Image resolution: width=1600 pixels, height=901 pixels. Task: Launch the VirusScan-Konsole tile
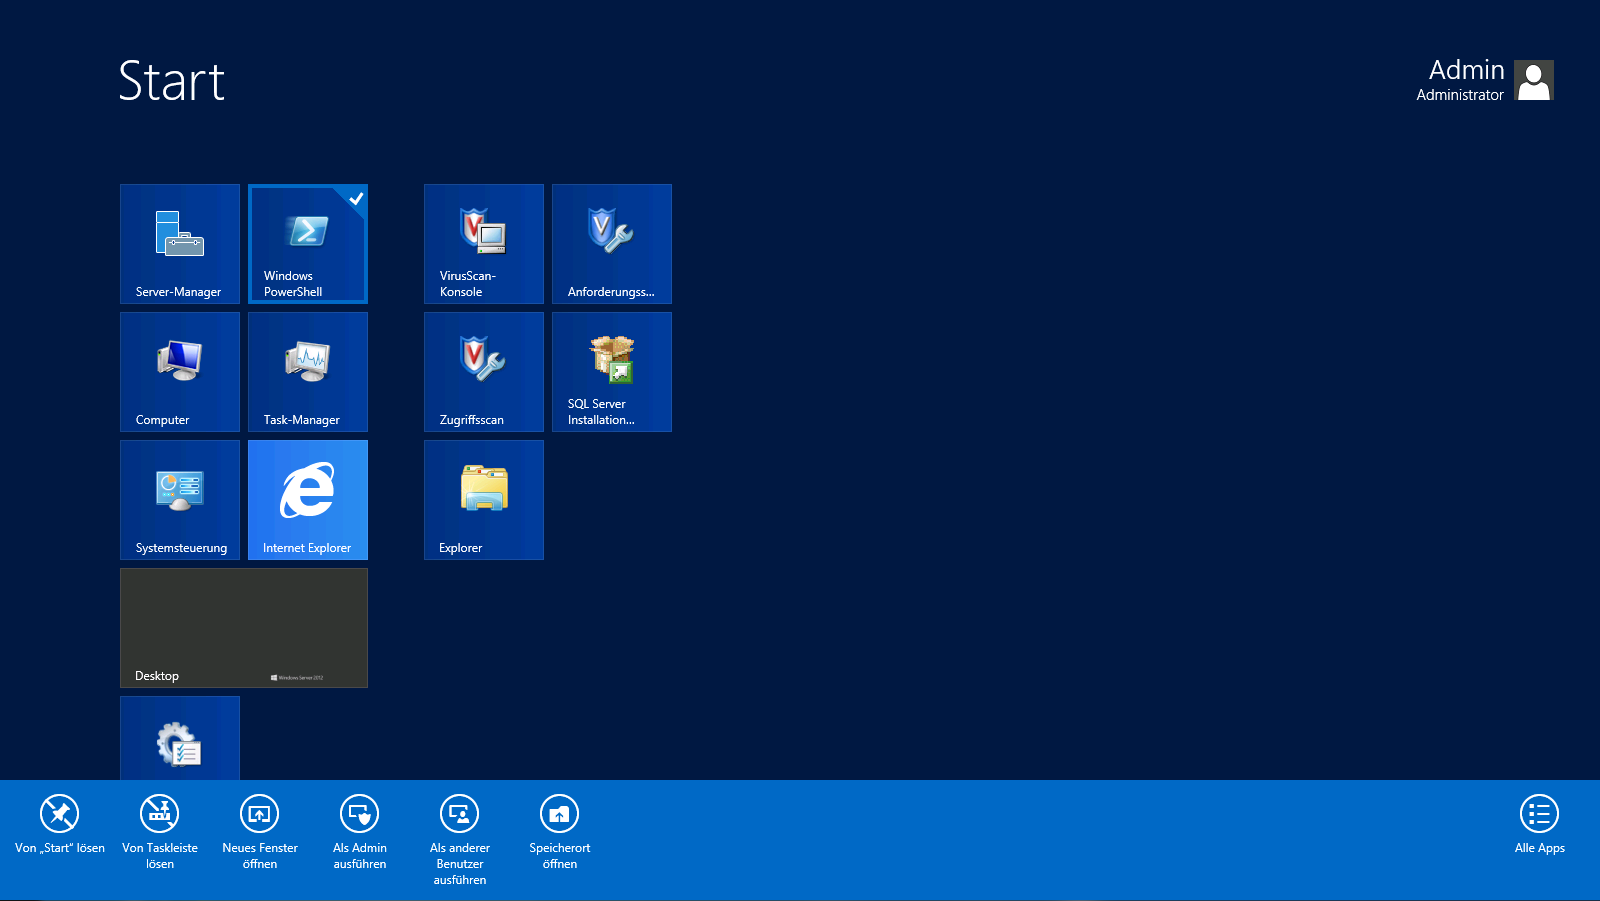tap(484, 244)
